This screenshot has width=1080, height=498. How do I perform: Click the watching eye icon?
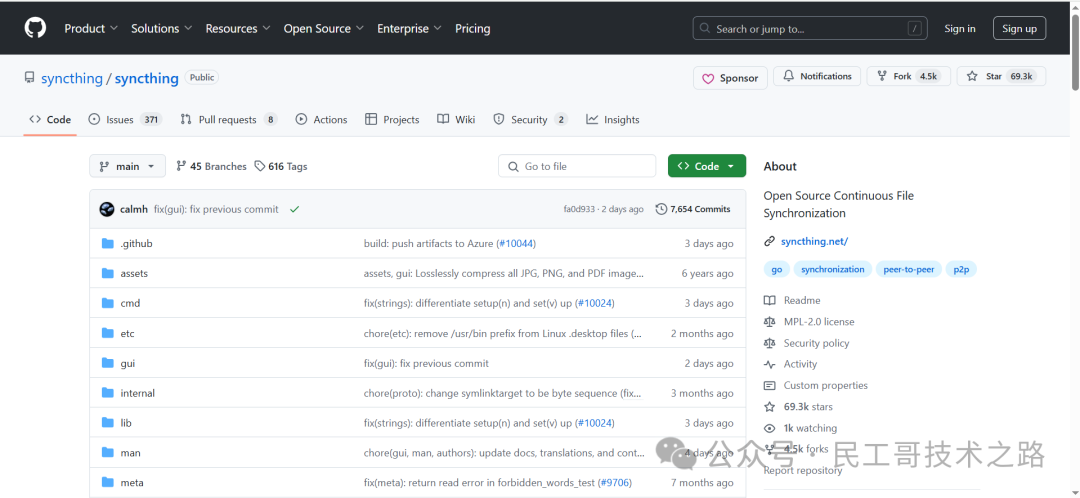coord(769,428)
